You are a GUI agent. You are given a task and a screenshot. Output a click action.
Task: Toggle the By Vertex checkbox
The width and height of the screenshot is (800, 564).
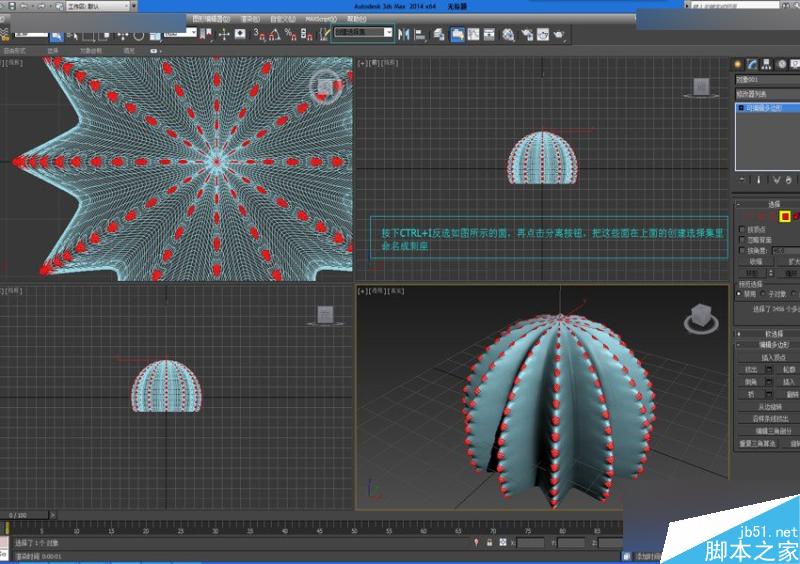pyautogui.click(x=743, y=229)
